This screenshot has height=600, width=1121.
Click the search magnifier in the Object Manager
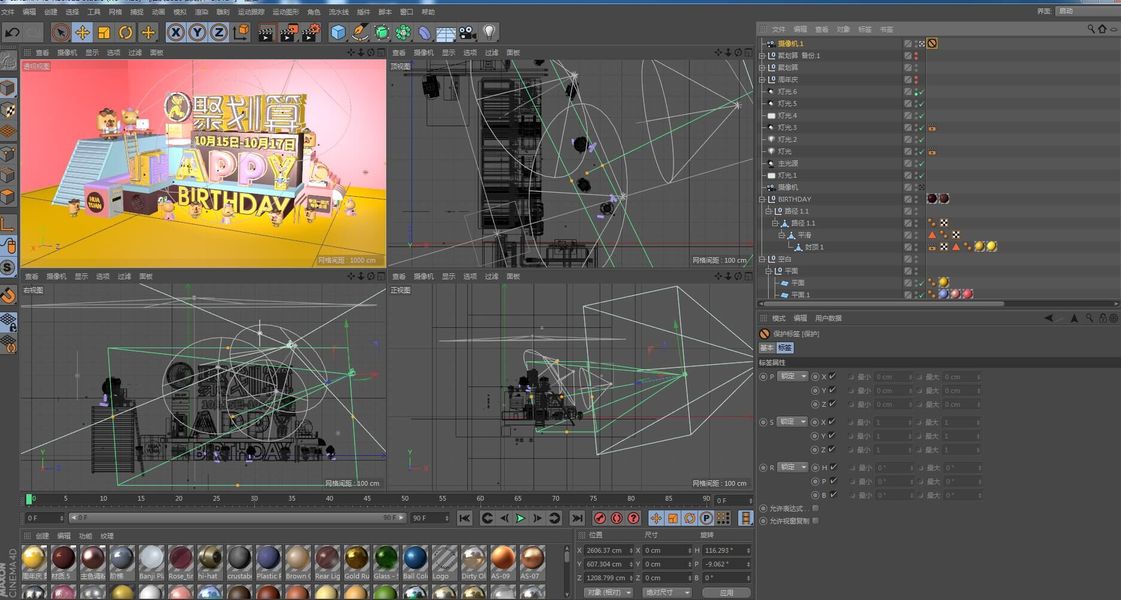[1091, 29]
